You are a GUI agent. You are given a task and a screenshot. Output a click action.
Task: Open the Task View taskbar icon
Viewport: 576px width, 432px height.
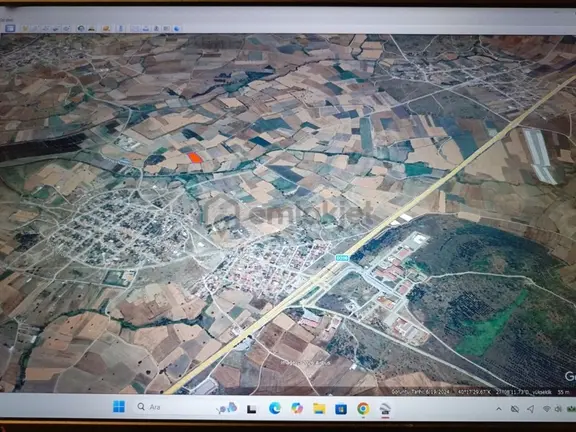(251, 408)
